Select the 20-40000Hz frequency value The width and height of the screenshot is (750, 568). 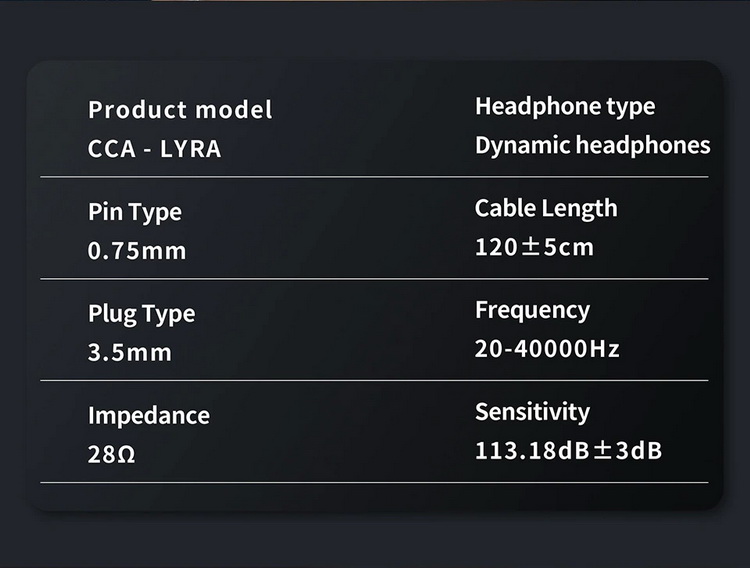[547, 349]
